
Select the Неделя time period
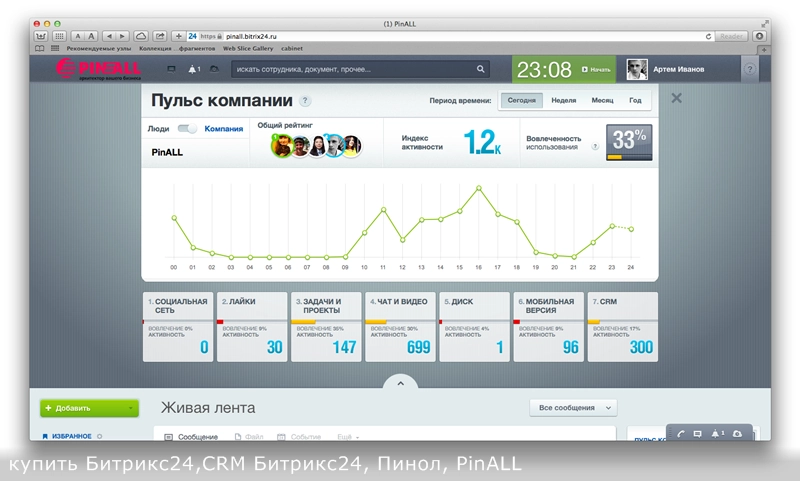[x=563, y=100]
